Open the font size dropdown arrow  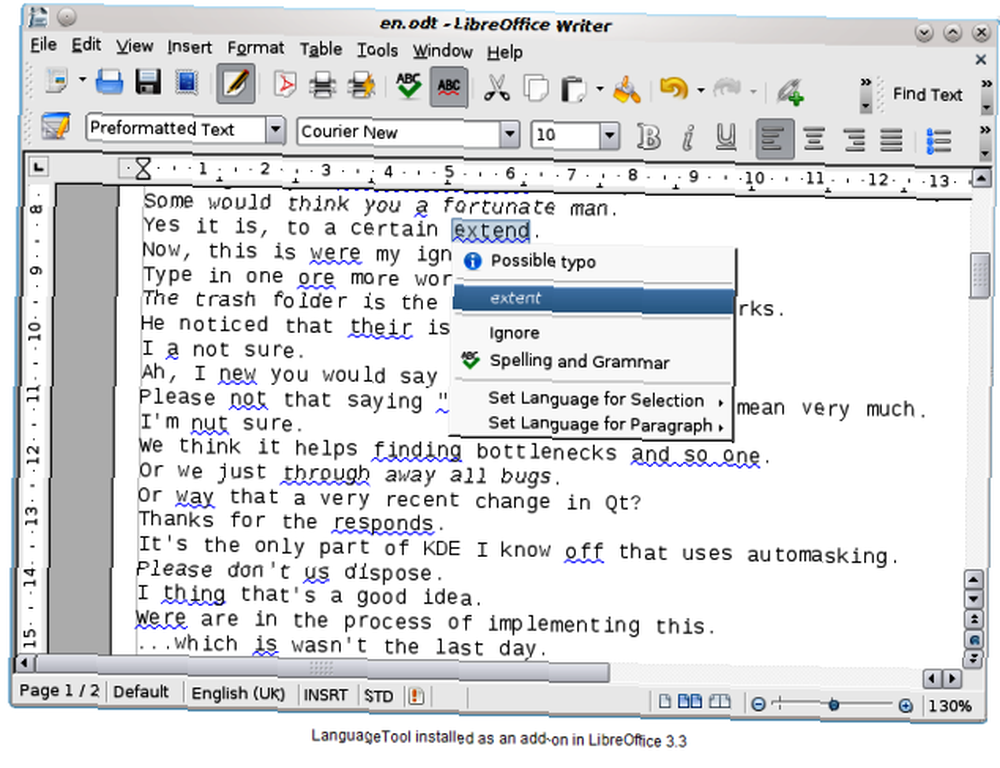click(610, 135)
